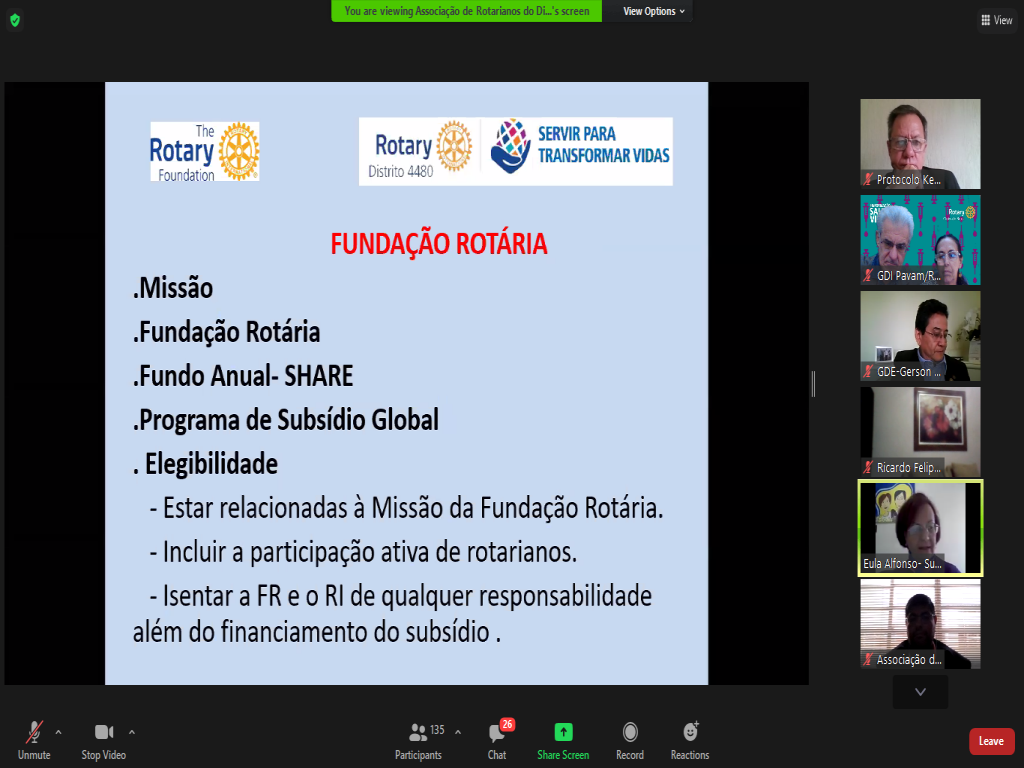The height and width of the screenshot is (768, 1024).
Task: Open the View Options dropdown
Action: (x=654, y=11)
